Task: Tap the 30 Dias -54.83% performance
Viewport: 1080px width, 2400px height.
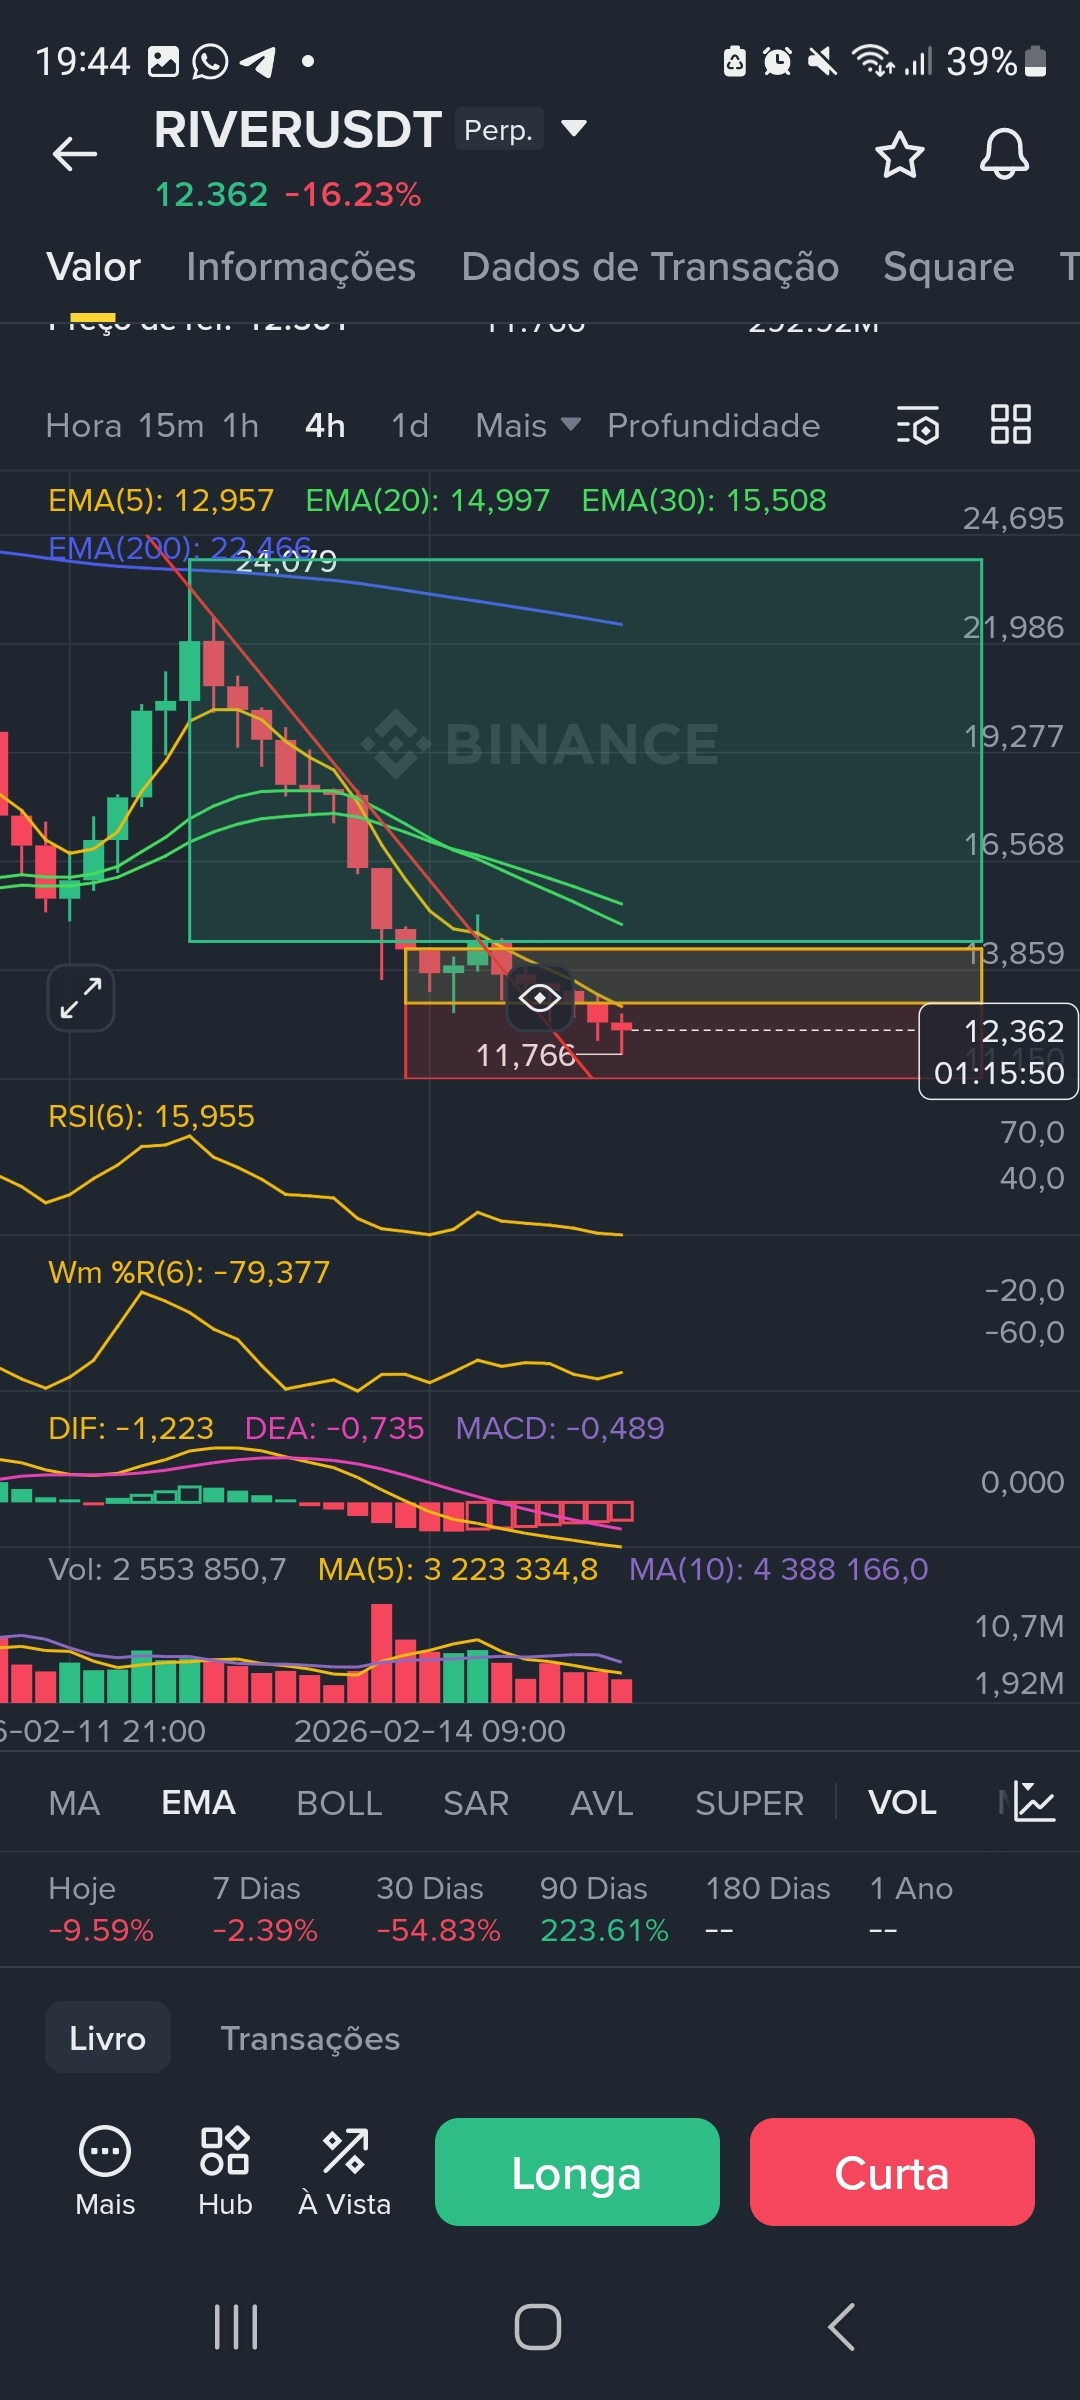Action: (438, 1909)
